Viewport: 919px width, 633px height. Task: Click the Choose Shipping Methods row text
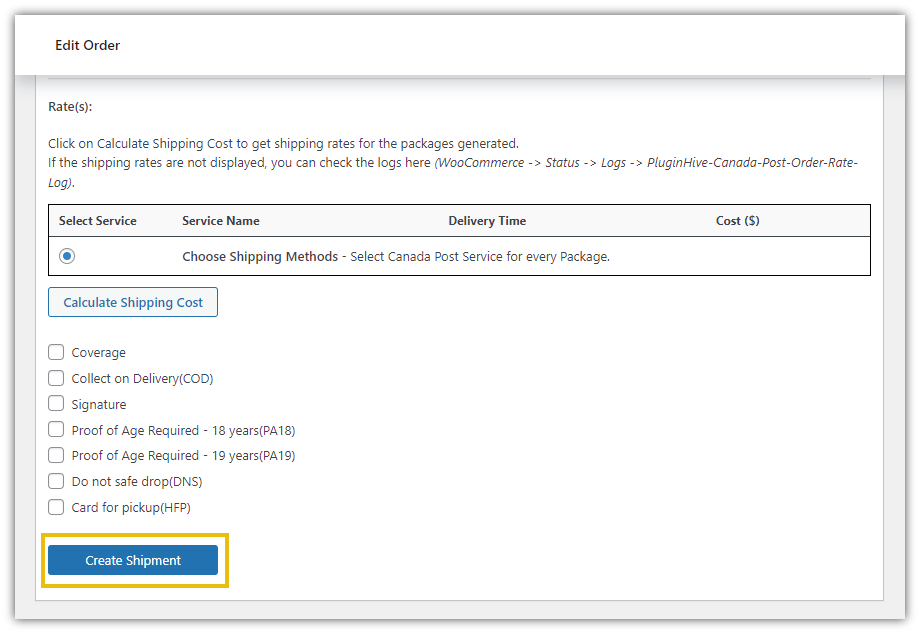396,257
